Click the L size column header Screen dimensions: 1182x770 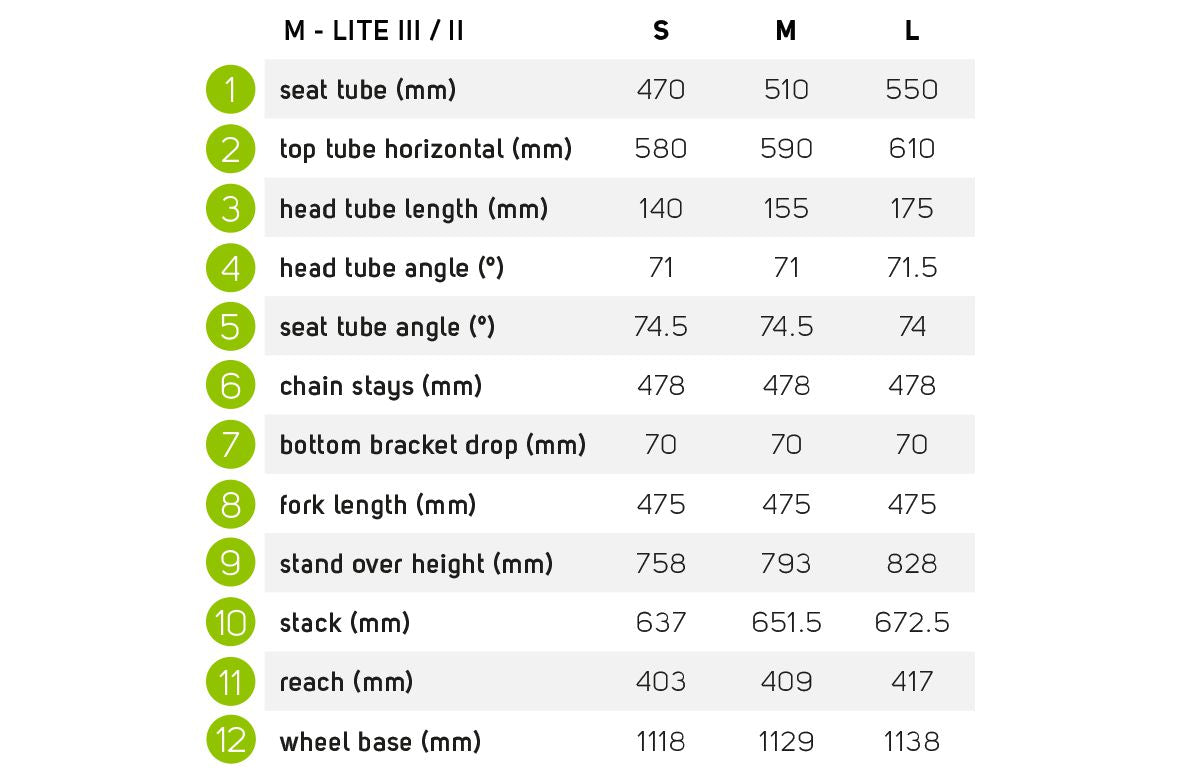(x=912, y=31)
